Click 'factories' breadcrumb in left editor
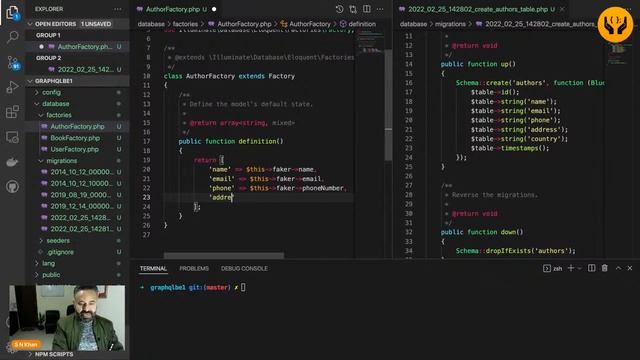 (185, 24)
